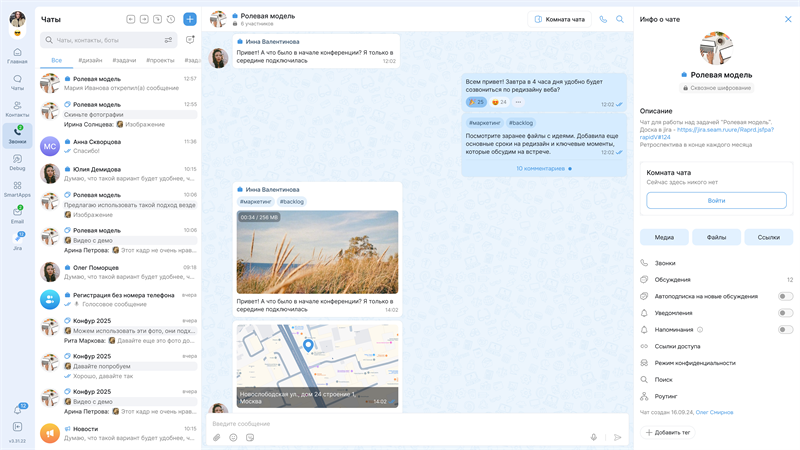Viewport: 800px width, 450px height.
Task: Open the search filter settings icon
Action: click(168, 40)
